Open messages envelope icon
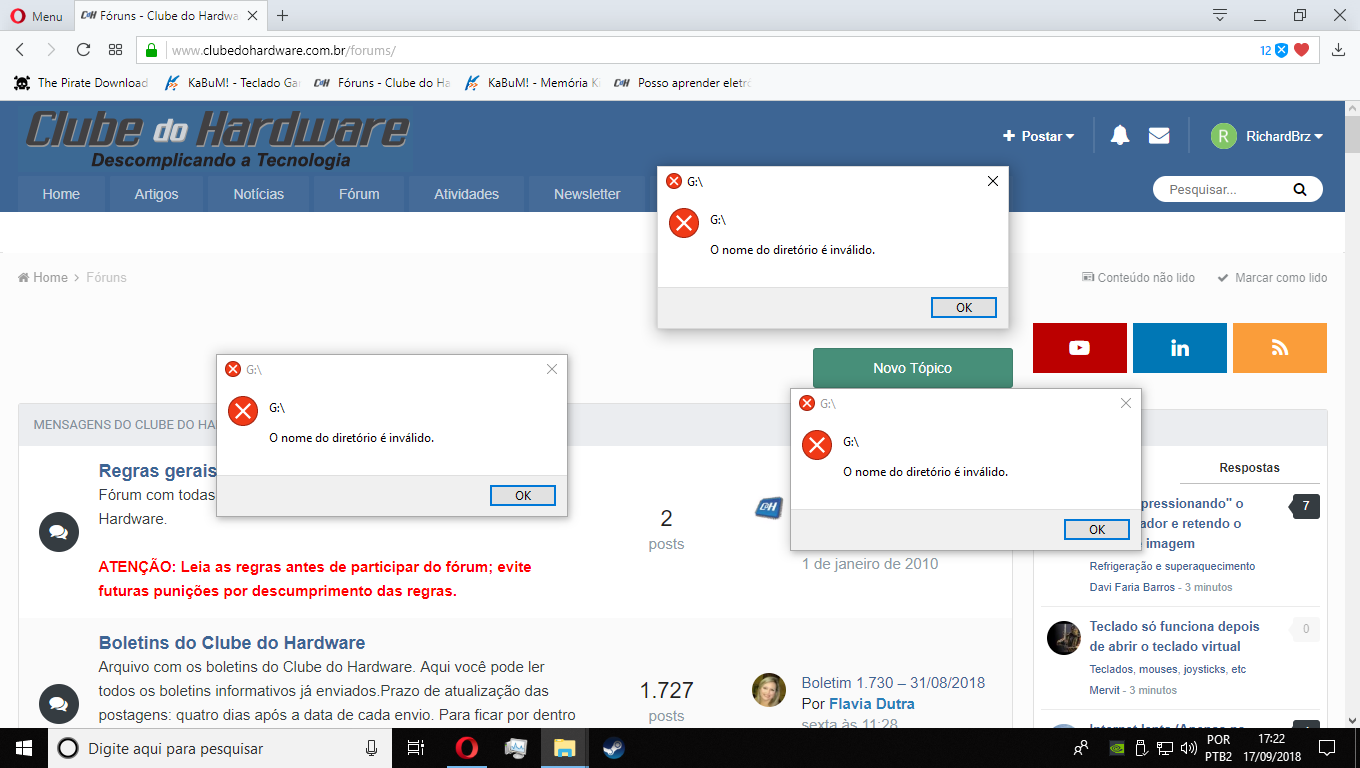 point(1159,136)
